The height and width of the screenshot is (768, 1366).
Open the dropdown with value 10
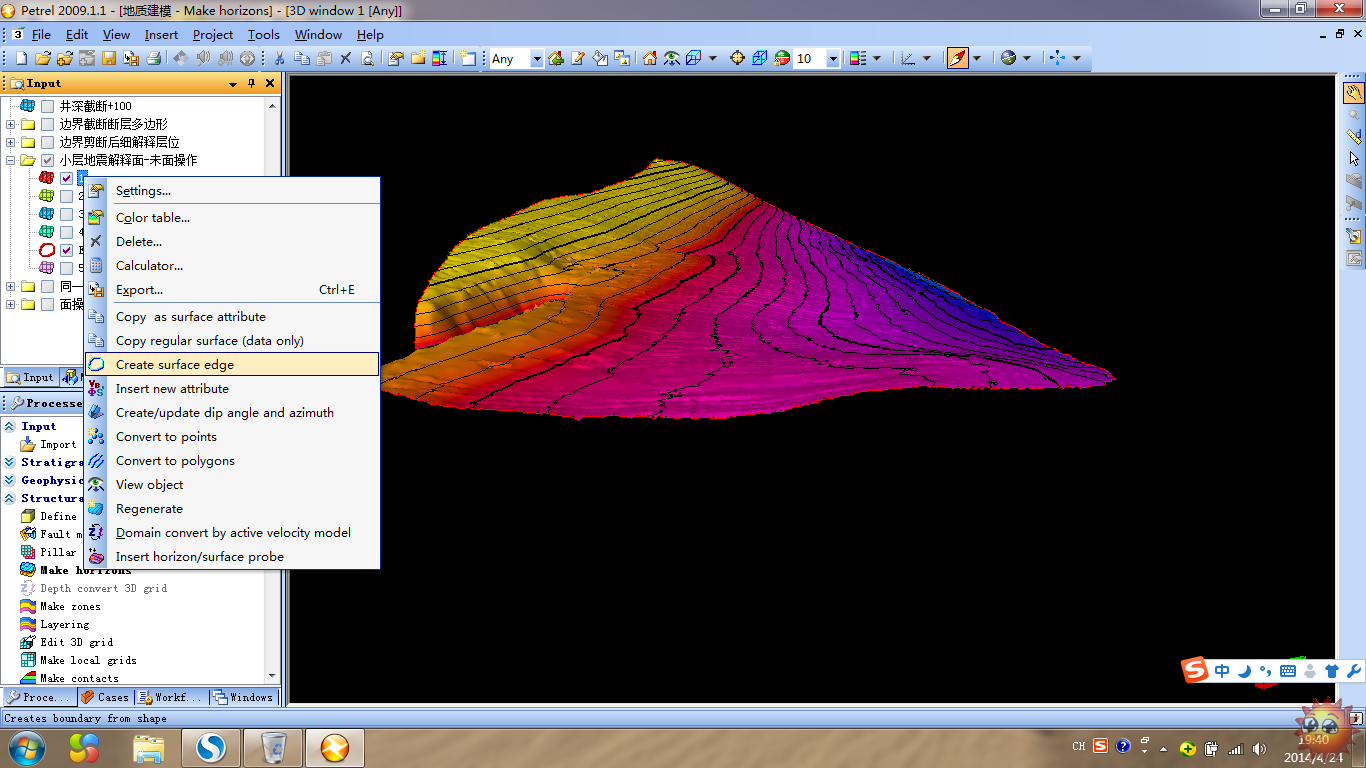click(833, 59)
